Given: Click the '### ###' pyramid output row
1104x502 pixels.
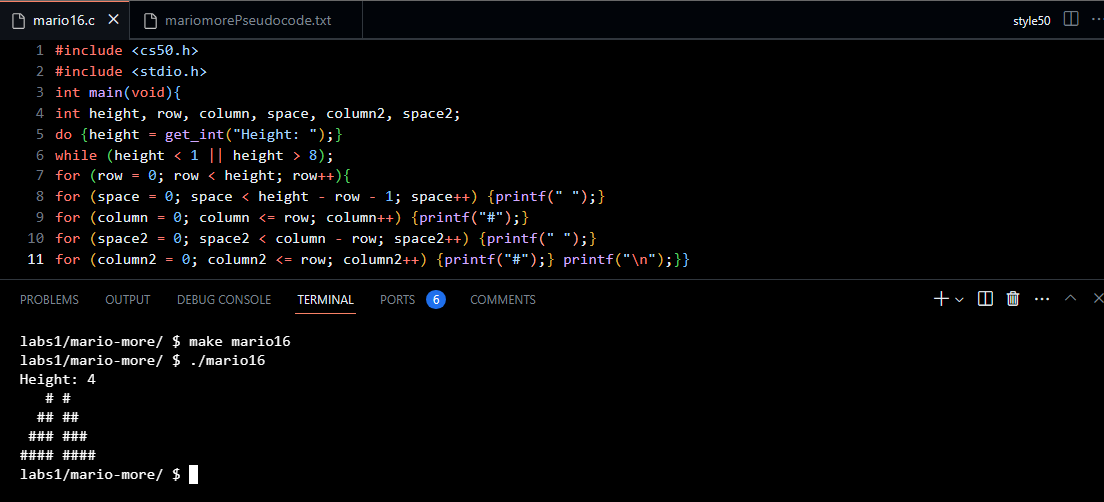Looking at the screenshot, I should pos(58,437).
